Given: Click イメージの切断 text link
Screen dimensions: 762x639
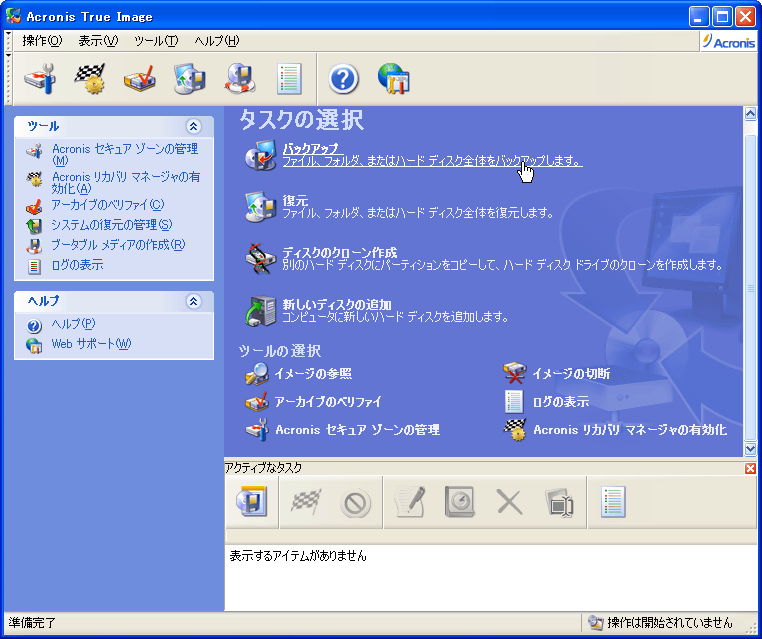Looking at the screenshot, I should click(x=571, y=374).
